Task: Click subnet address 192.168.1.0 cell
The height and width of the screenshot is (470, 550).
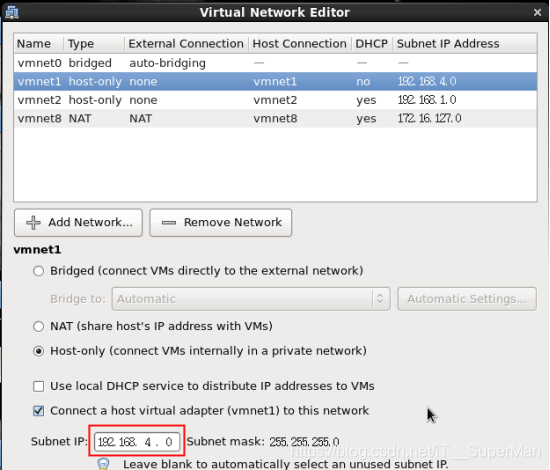Action: [x=427, y=100]
